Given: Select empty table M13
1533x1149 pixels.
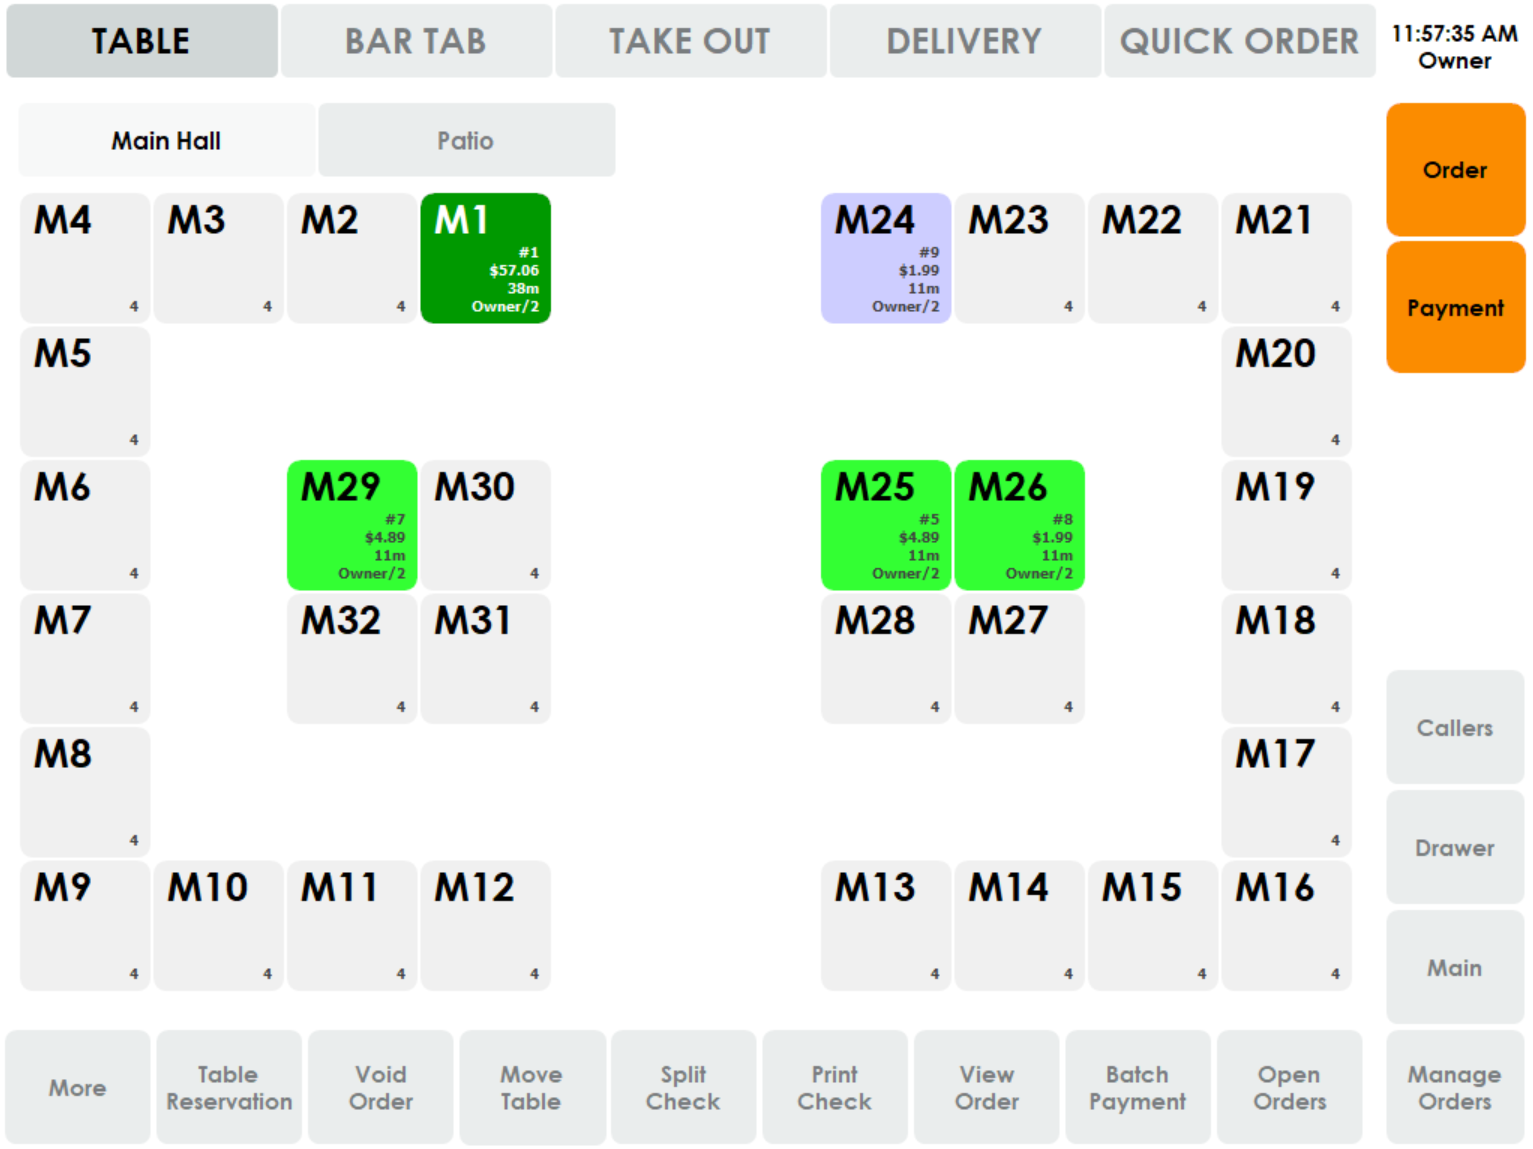Looking at the screenshot, I should (886, 926).
